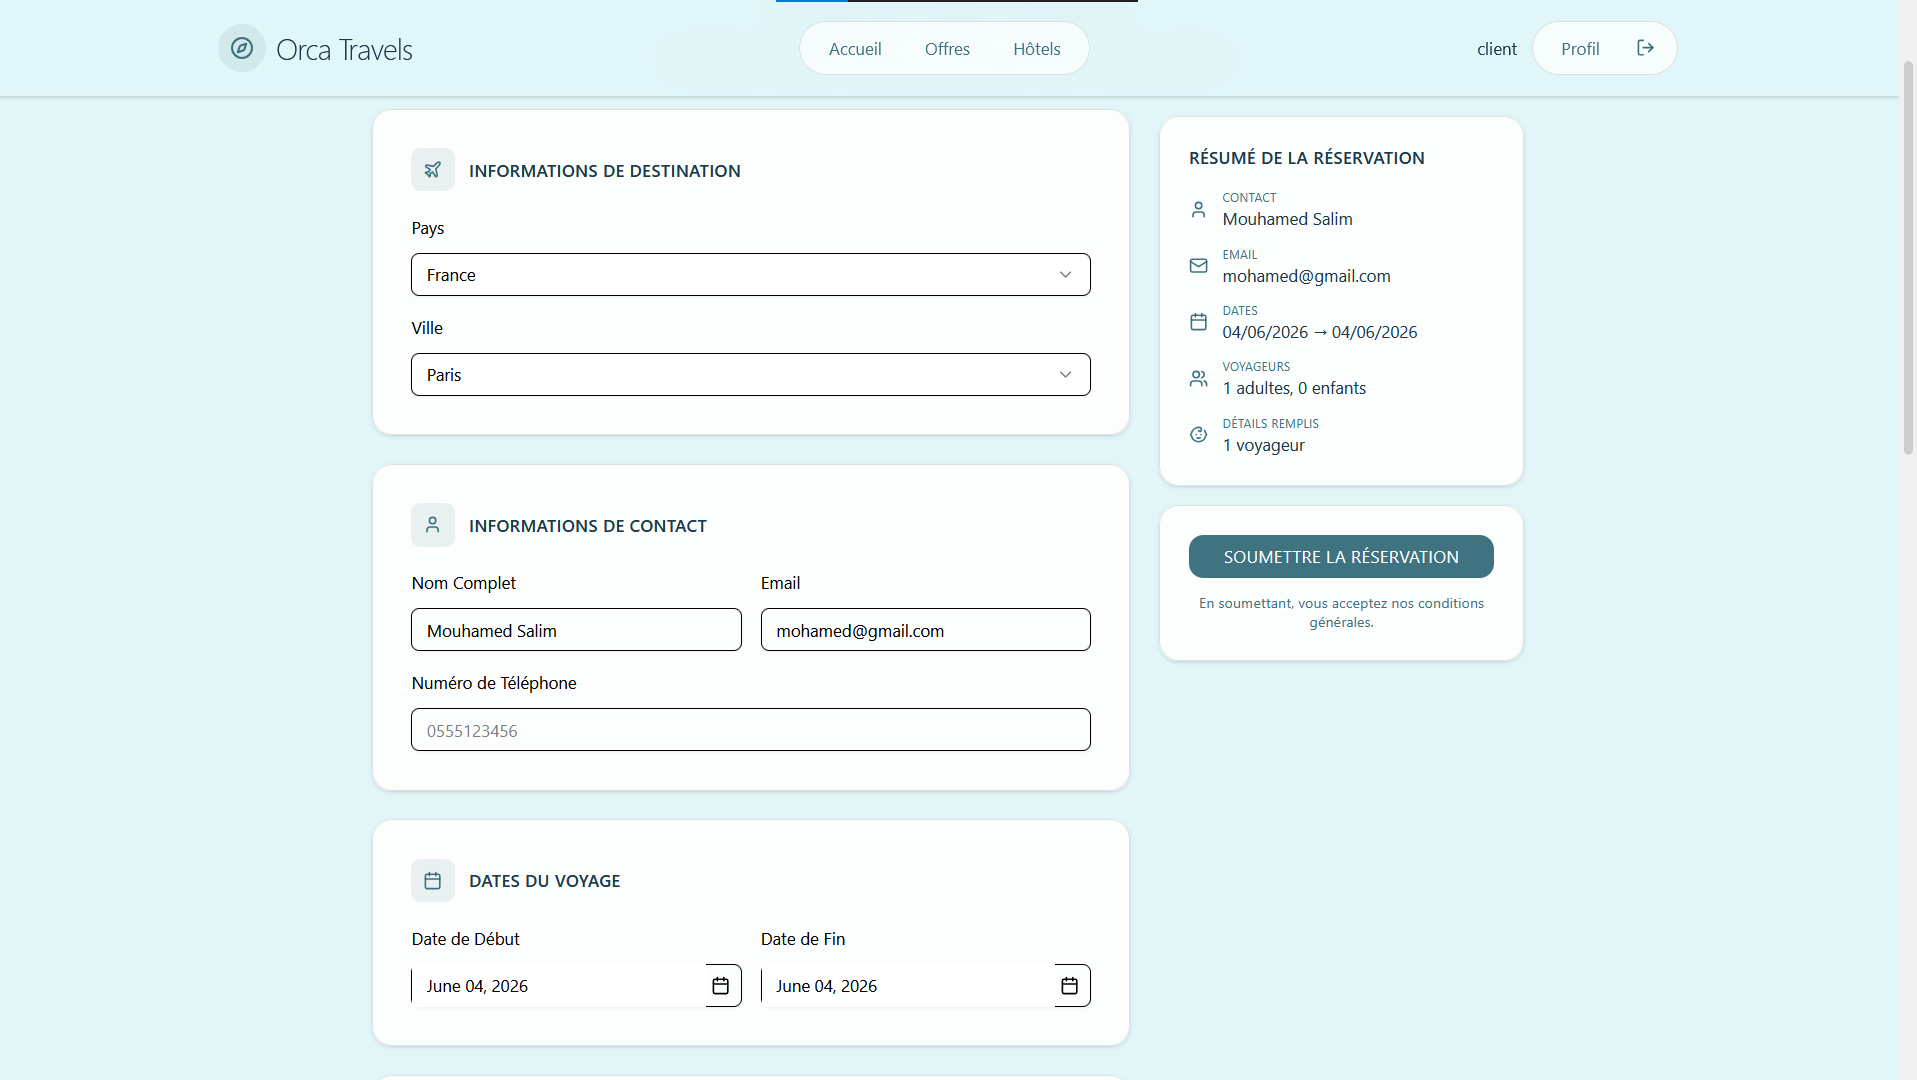Click the Détails Remplis smiley icon
The width and height of the screenshot is (1917, 1080).
click(1198, 435)
